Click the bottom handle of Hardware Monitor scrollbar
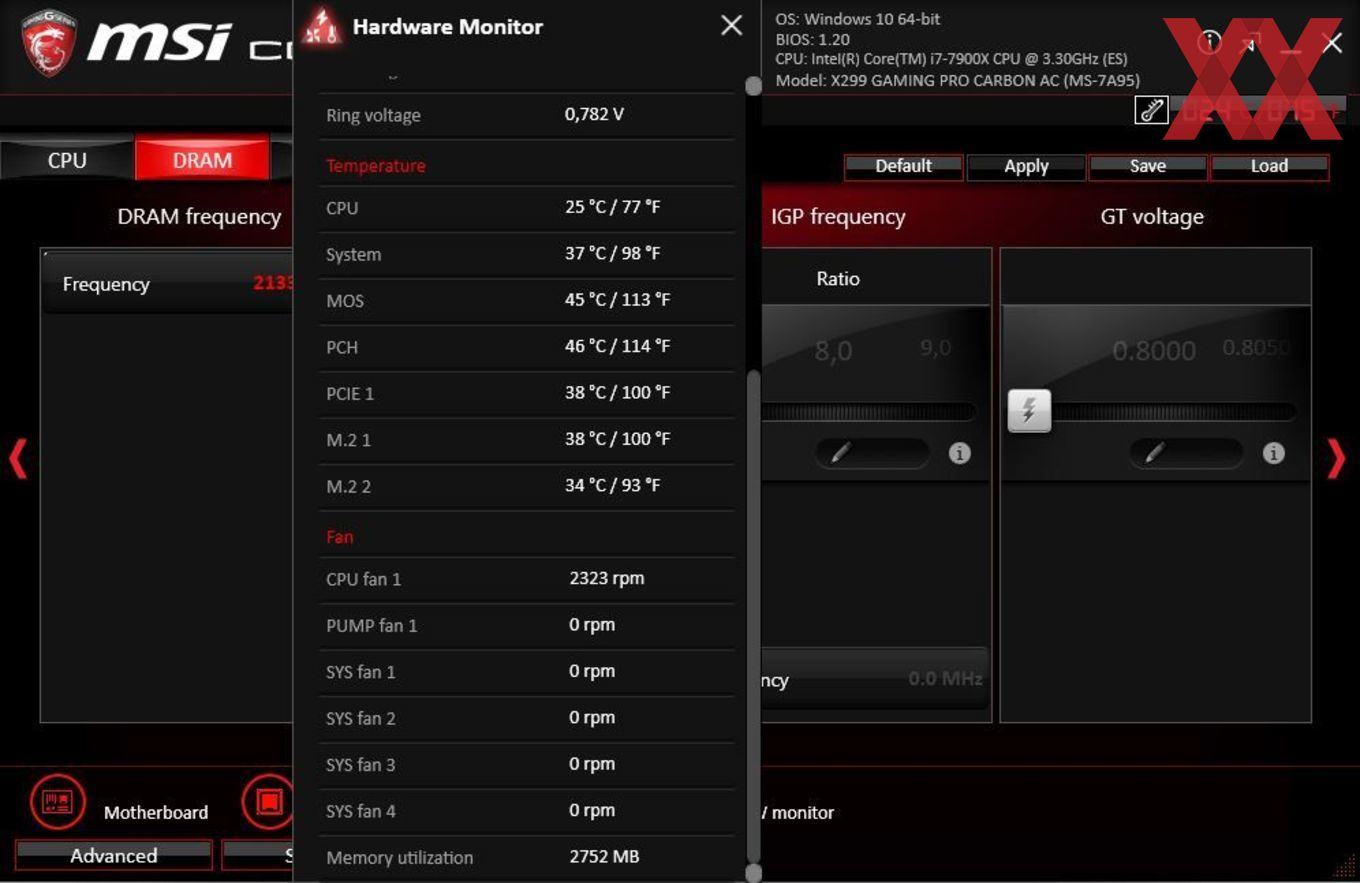Screen dimensions: 1360x883 [x=753, y=873]
